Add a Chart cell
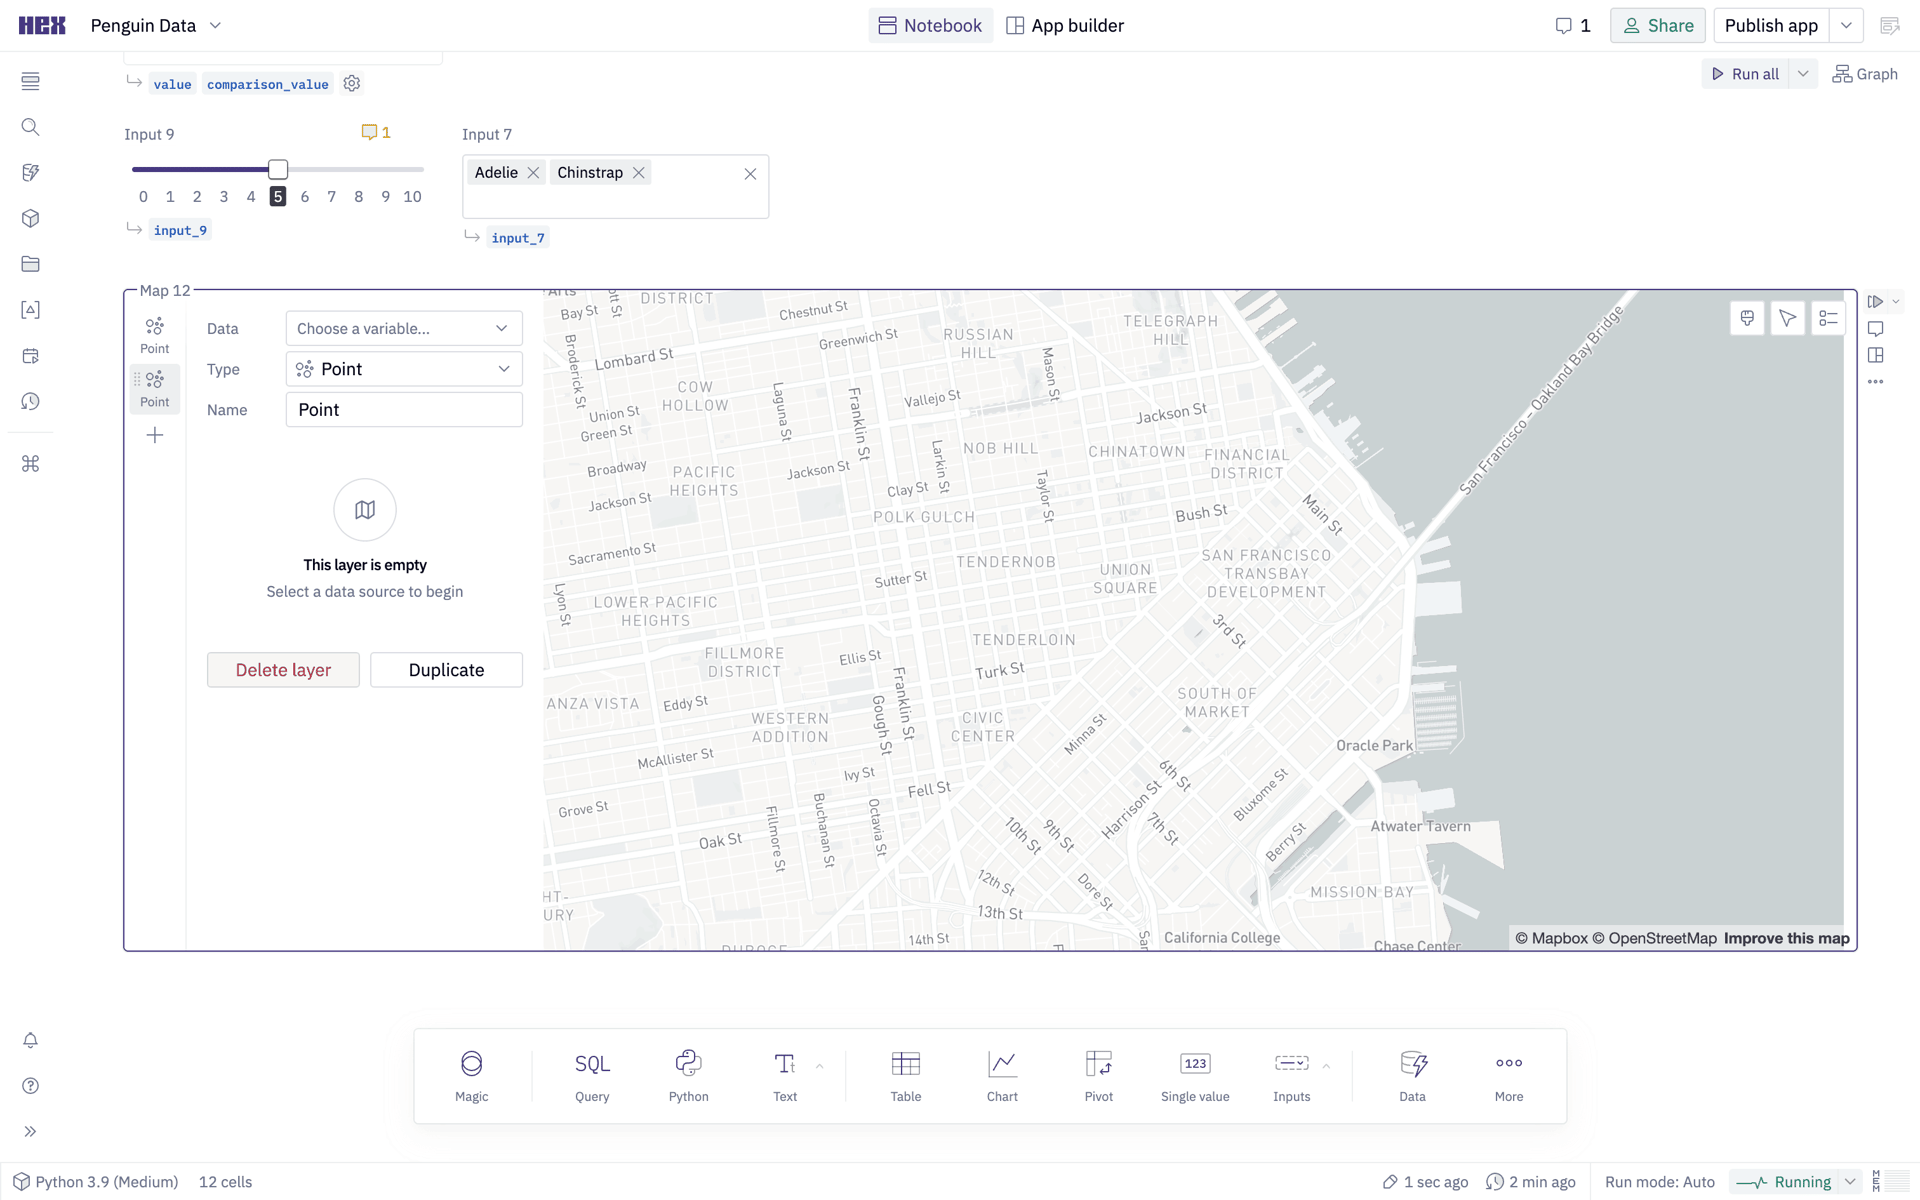1920x1200 pixels. (x=1002, y=1076)
